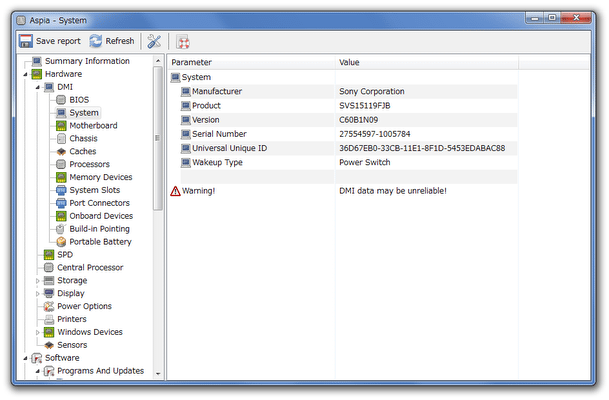This screenshot has width=609, height=400.
Task: Sort by the Parameter column header
Action: 251,62
